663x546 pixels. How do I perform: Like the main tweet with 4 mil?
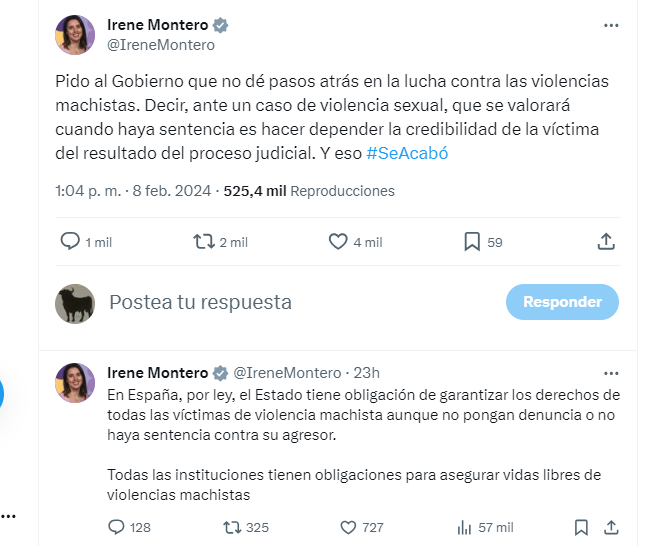point(338,241)
